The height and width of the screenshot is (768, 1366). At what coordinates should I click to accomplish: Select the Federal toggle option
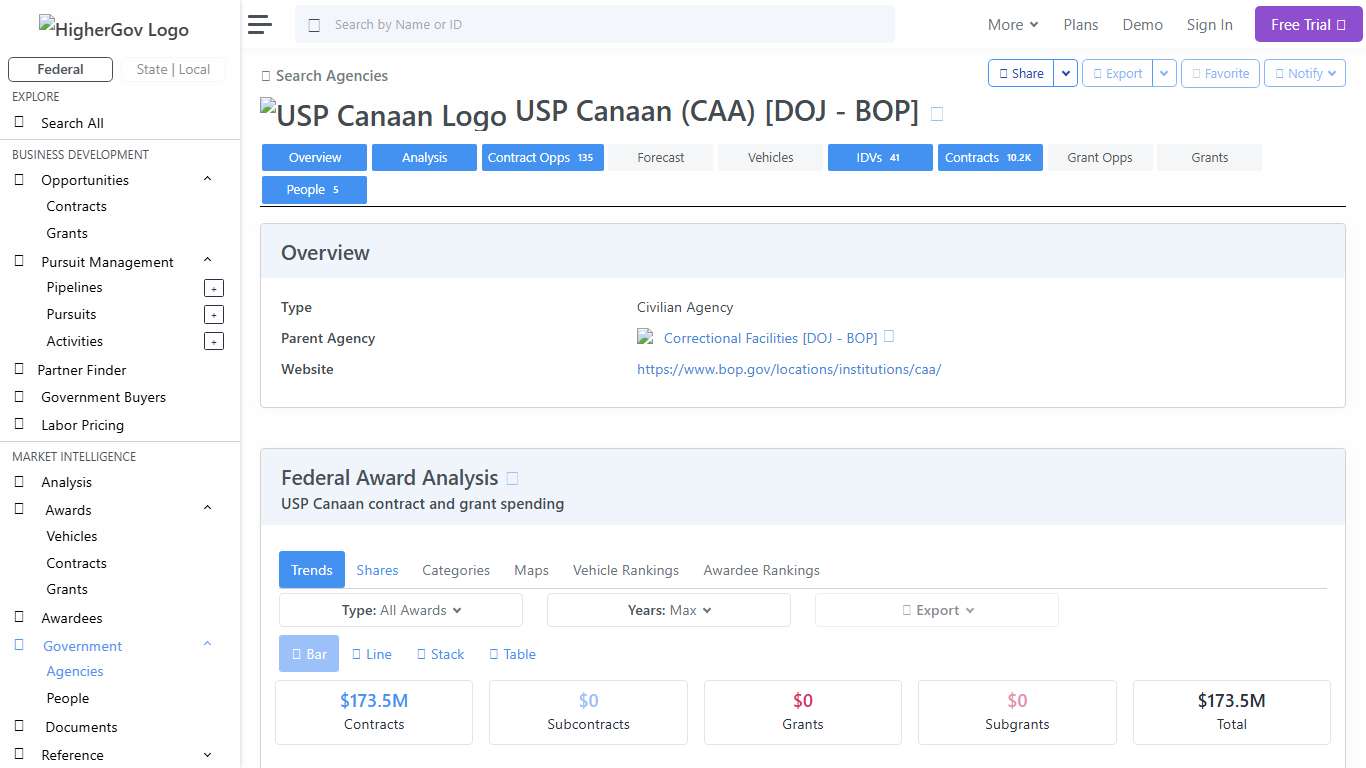click(x=59, y=69)
